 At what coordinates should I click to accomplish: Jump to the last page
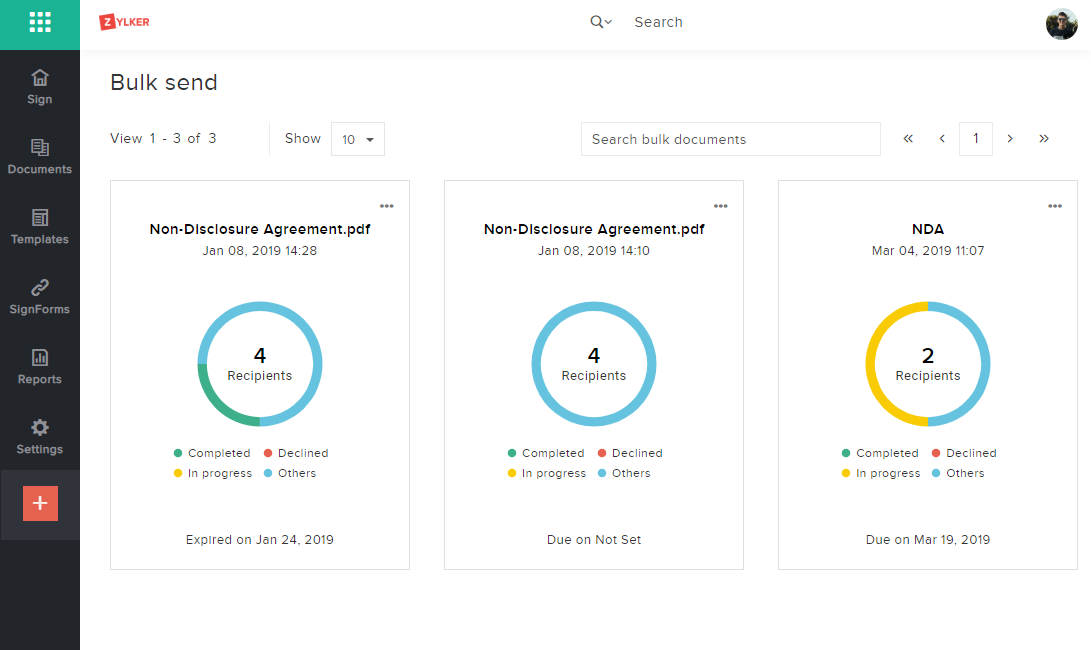pos(1044,139)
